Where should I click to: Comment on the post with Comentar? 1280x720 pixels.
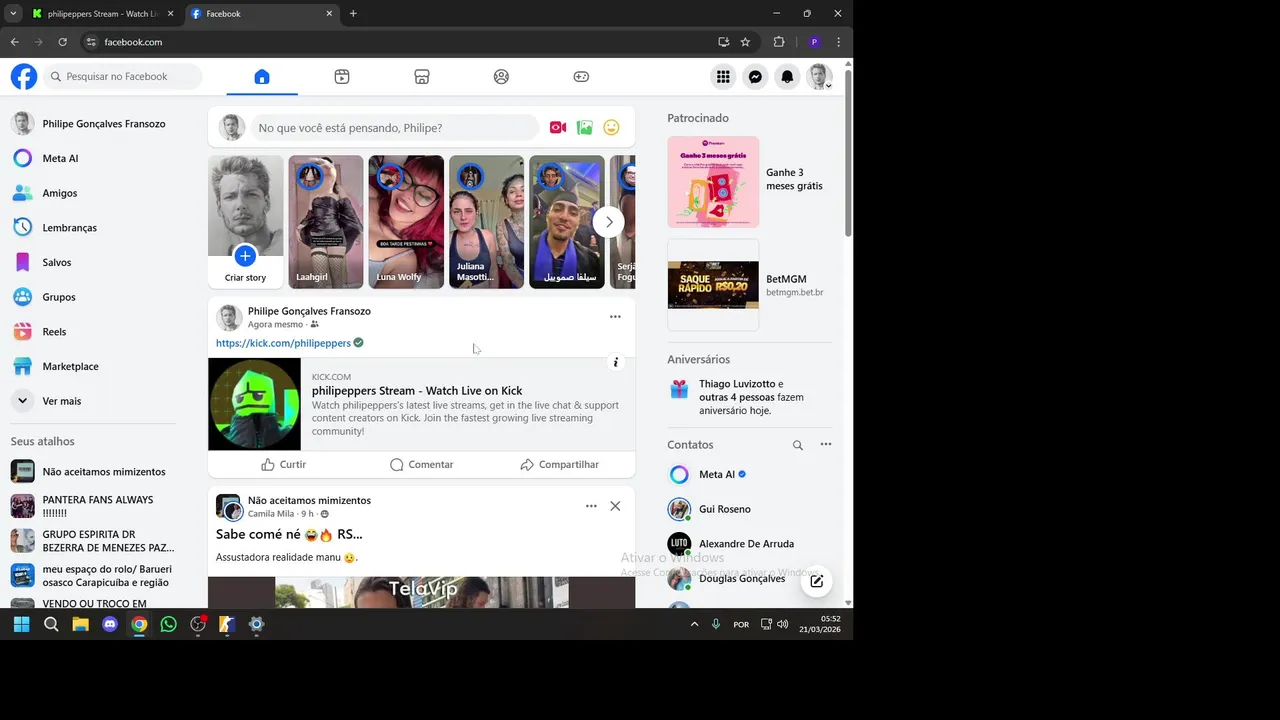coord(421,465)
